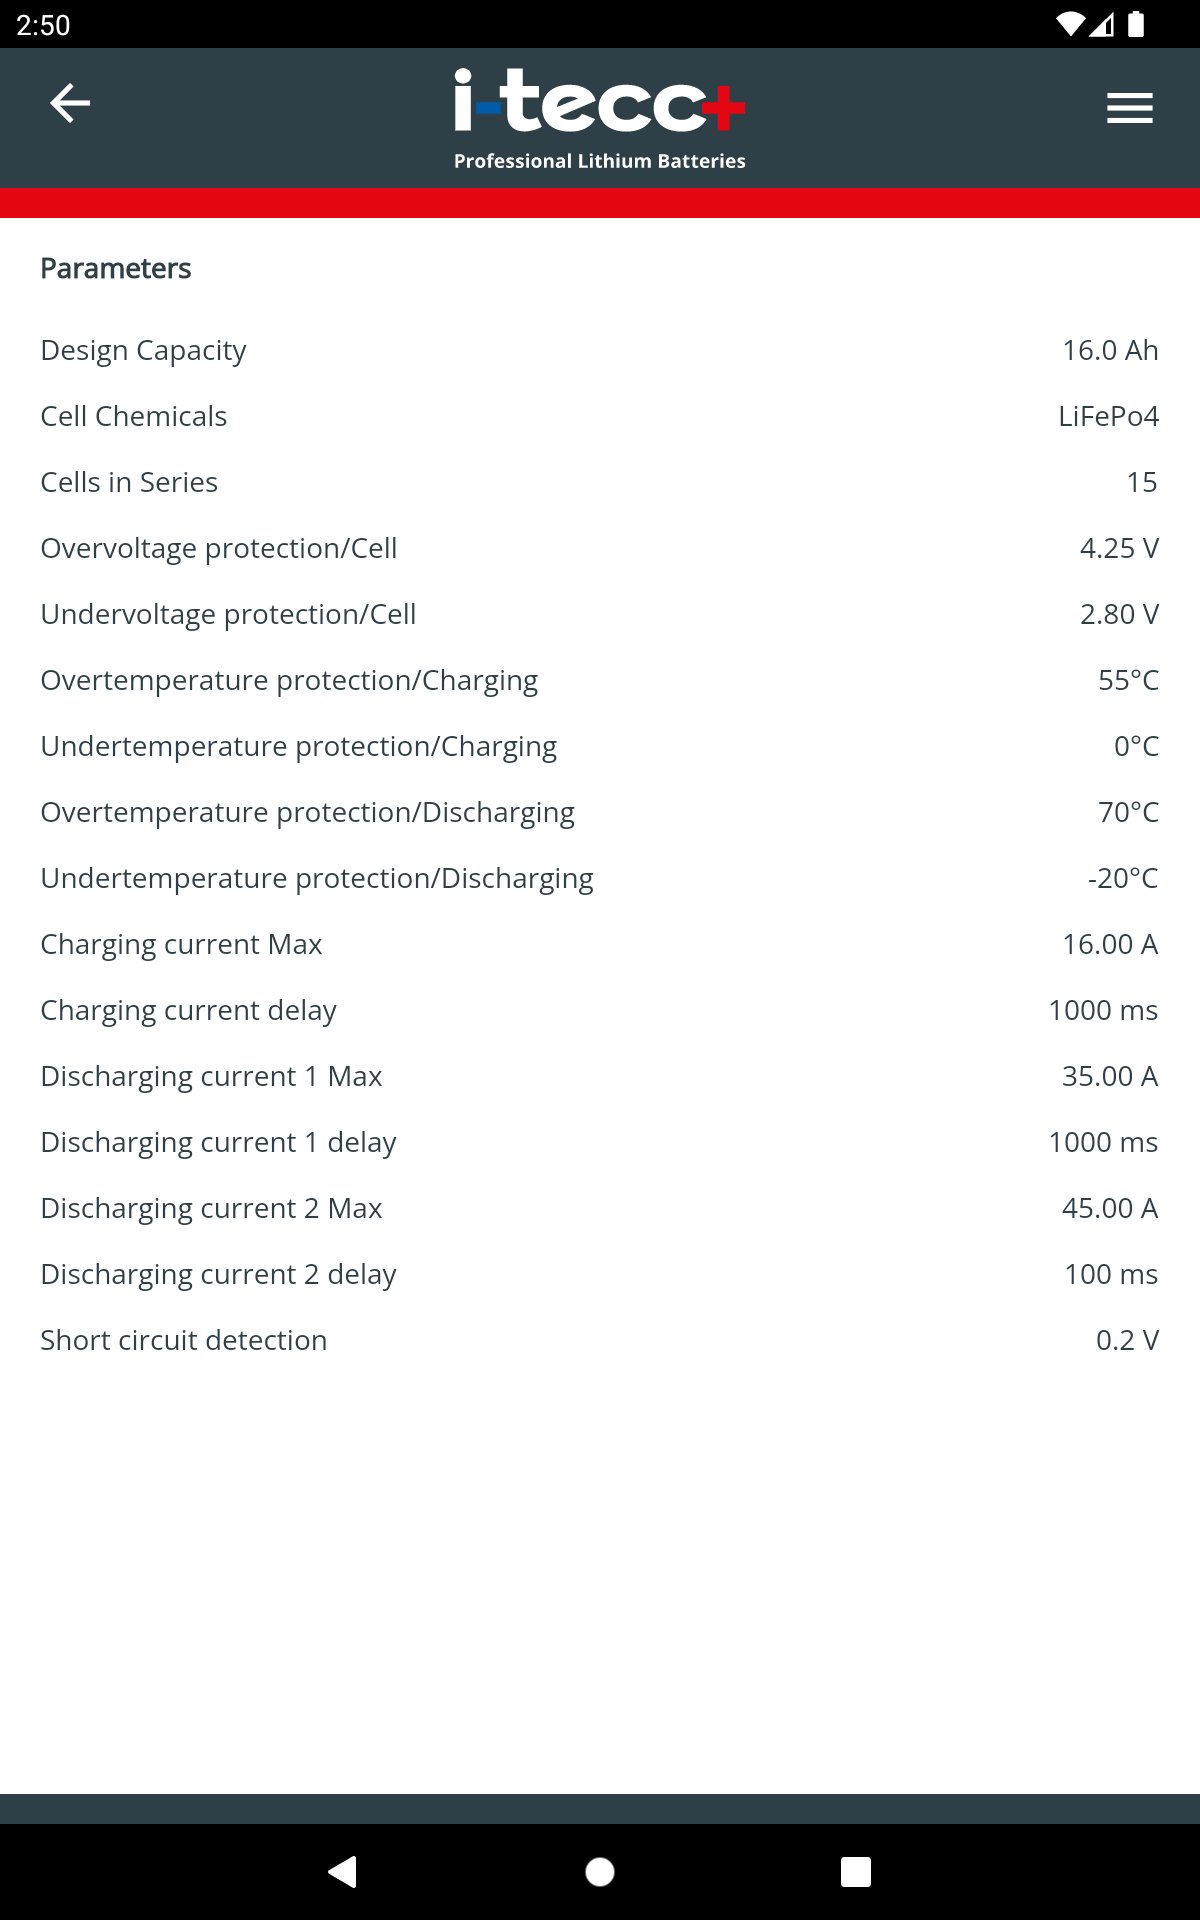Tap the -20°C undertemperature discharging value
This screenshot has width=1200, height=1920.
pos(1122,878)
